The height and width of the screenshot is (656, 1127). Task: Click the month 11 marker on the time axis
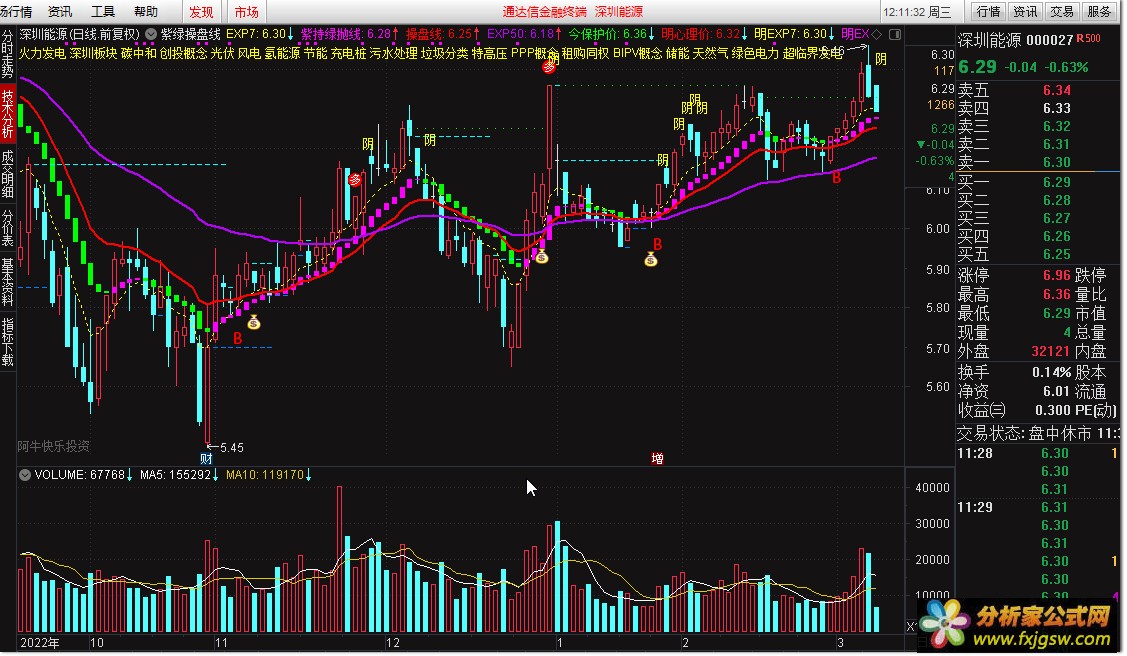point(221,642)
